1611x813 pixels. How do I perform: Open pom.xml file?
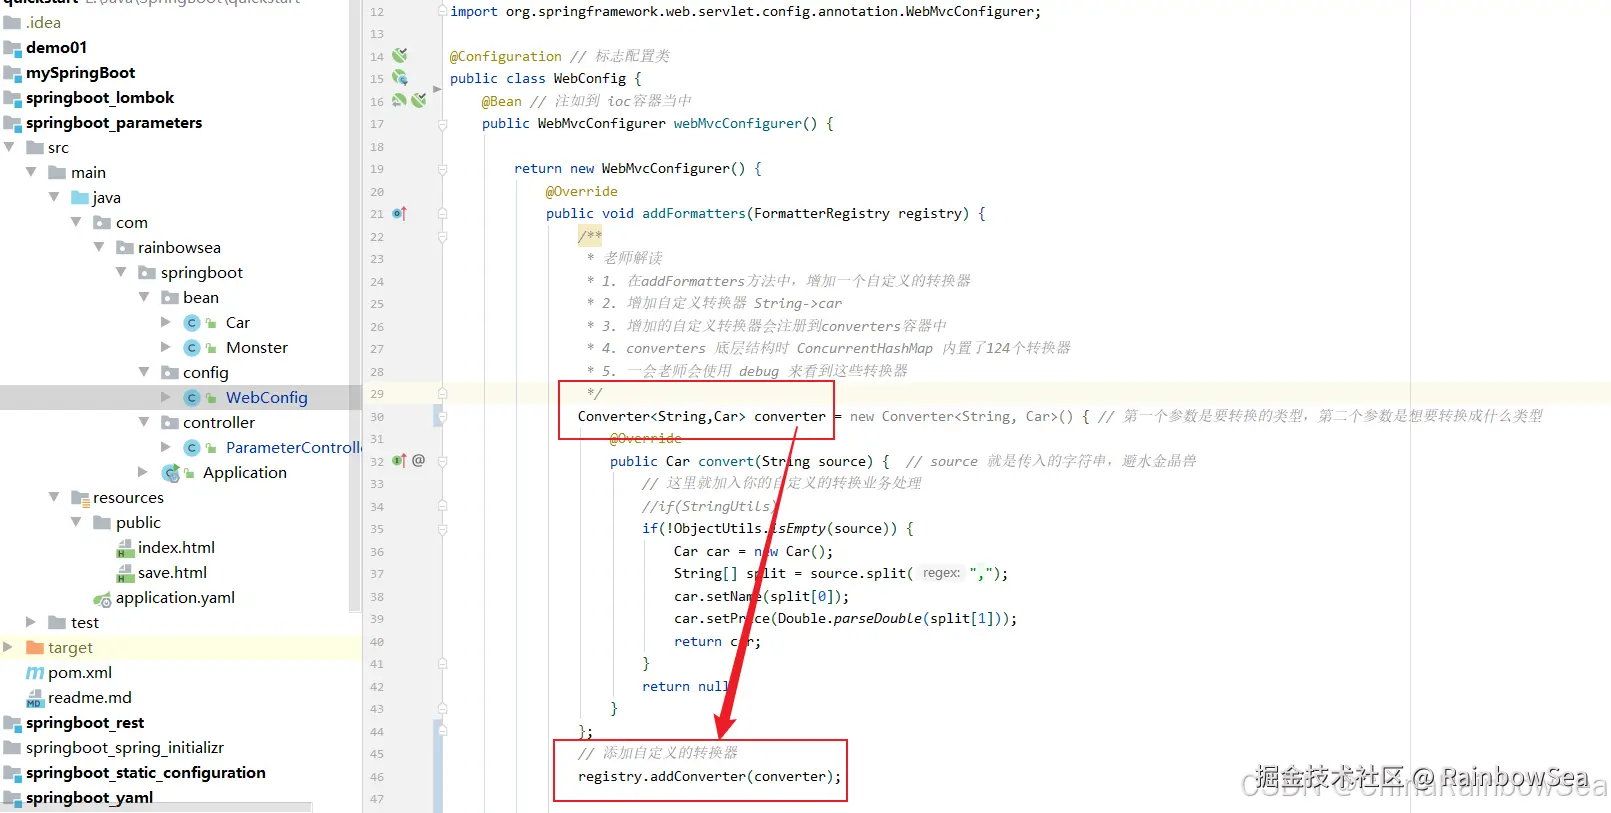[x=80, y=672]
